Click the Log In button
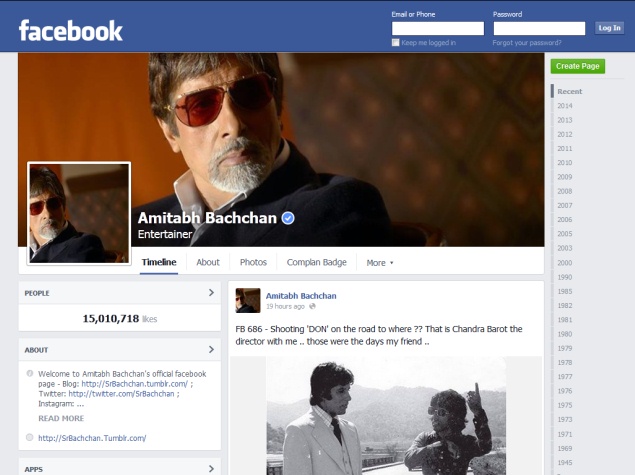 [609, 28]
